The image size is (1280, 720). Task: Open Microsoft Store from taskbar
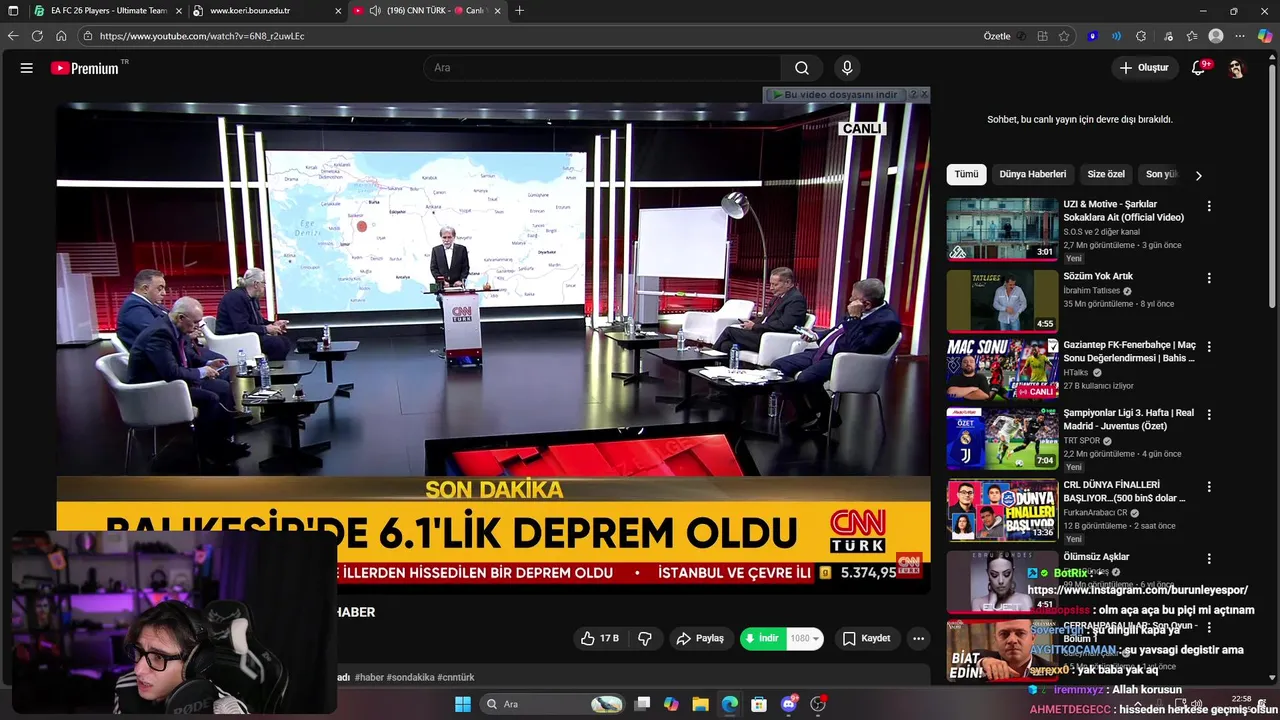click(759, 704)
